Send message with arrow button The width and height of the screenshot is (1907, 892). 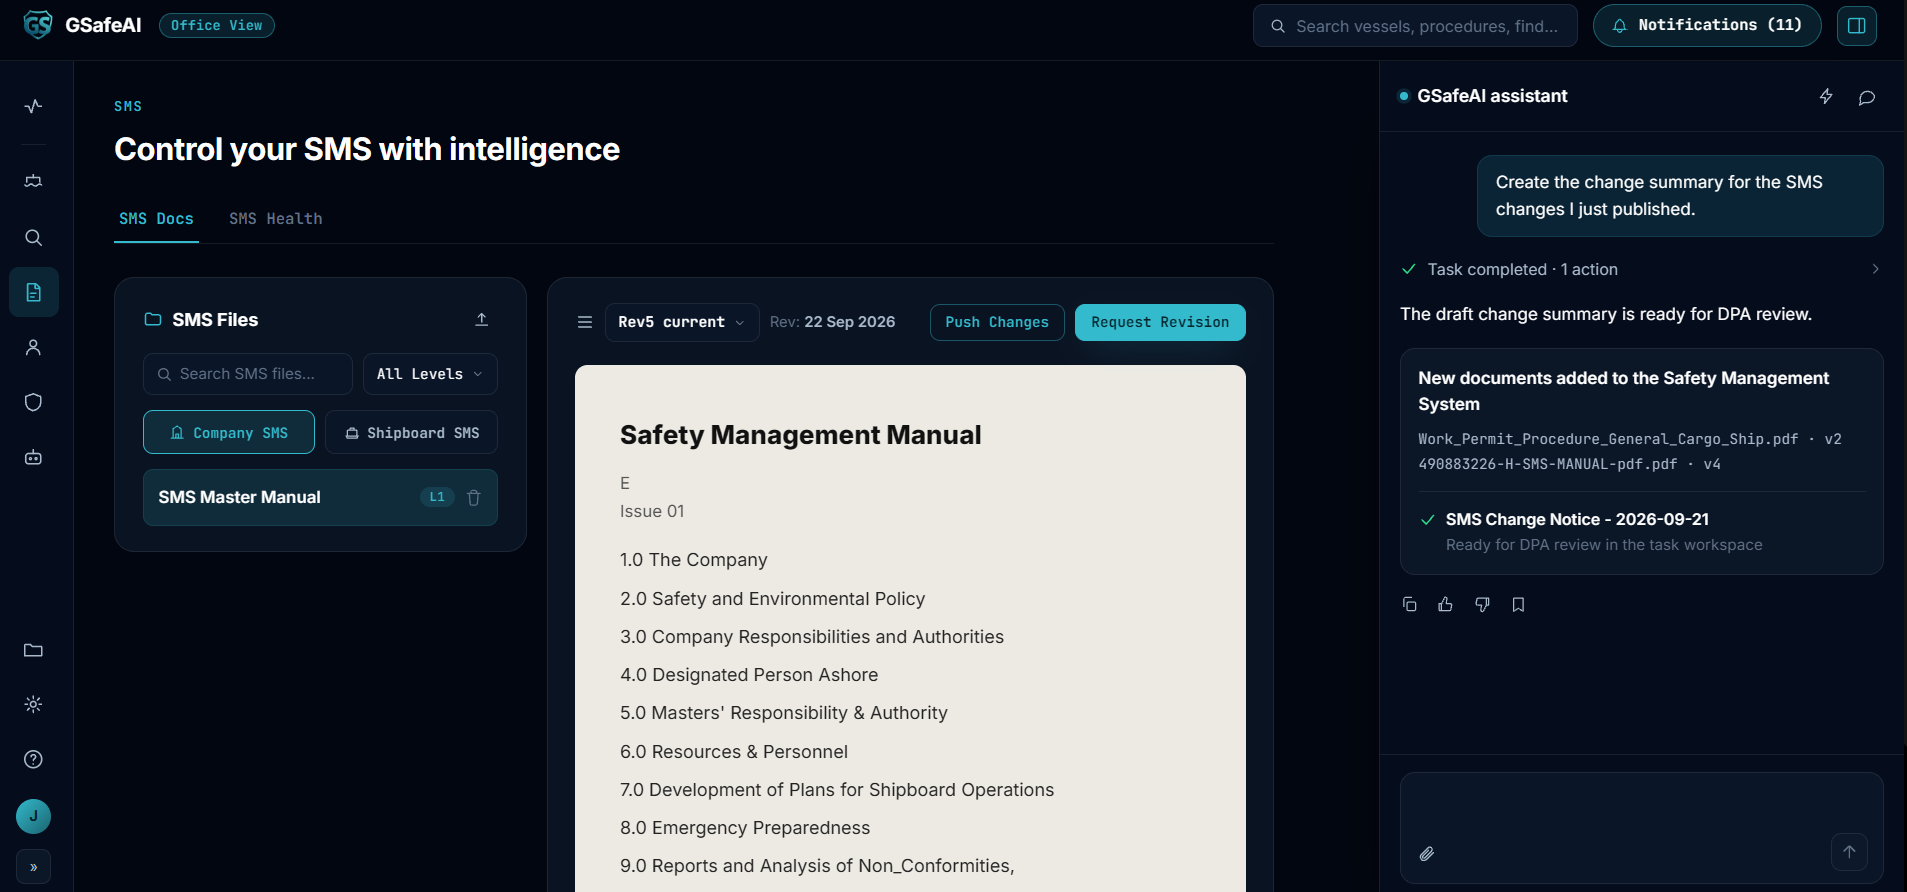pos(1849,852)
